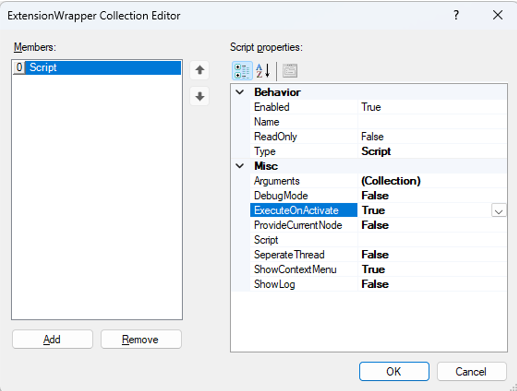Confirm changes with OK button
517x391 pixels.
pos(394,371)
